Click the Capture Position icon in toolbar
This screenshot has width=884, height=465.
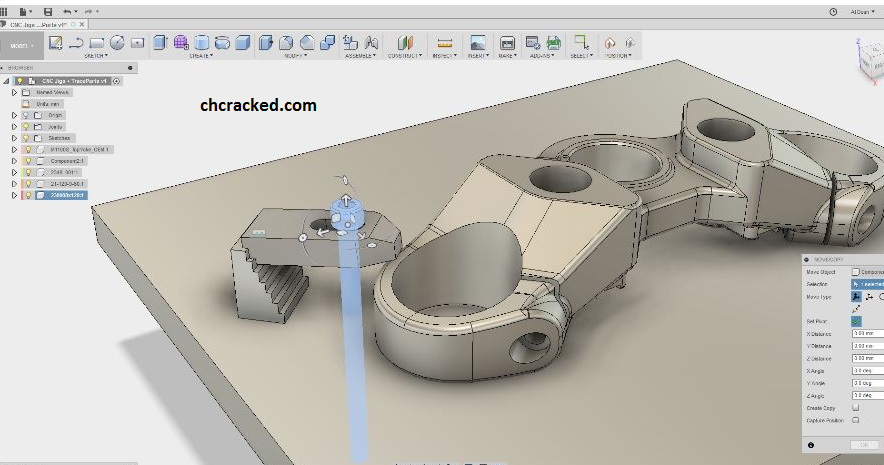click(x=610, y=43)
